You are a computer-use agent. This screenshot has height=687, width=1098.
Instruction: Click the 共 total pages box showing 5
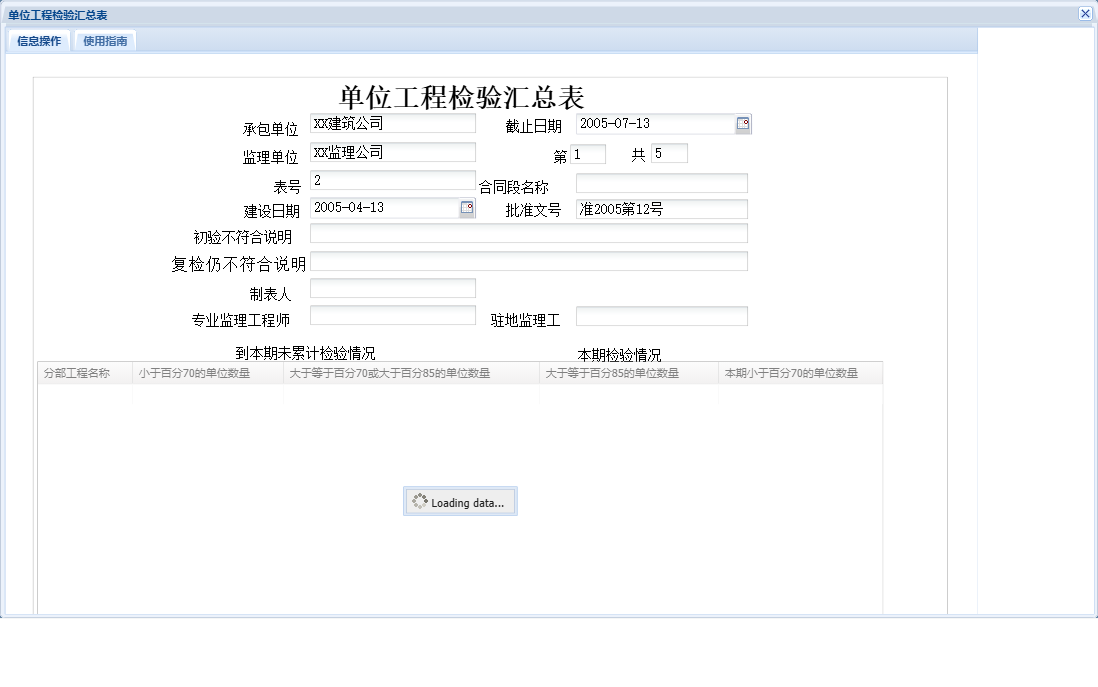(x=669, y=153)
